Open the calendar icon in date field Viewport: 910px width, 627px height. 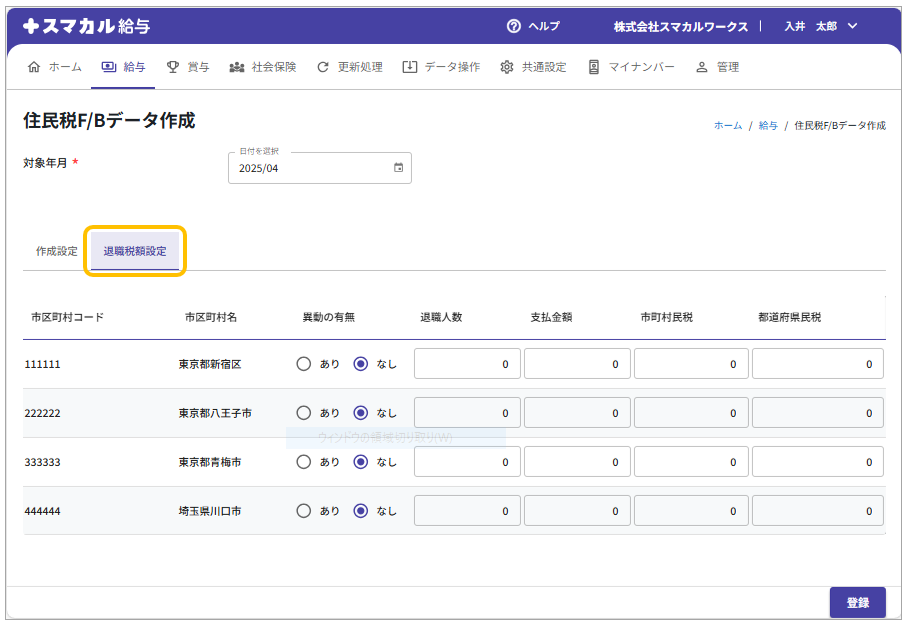pos(398,168)
